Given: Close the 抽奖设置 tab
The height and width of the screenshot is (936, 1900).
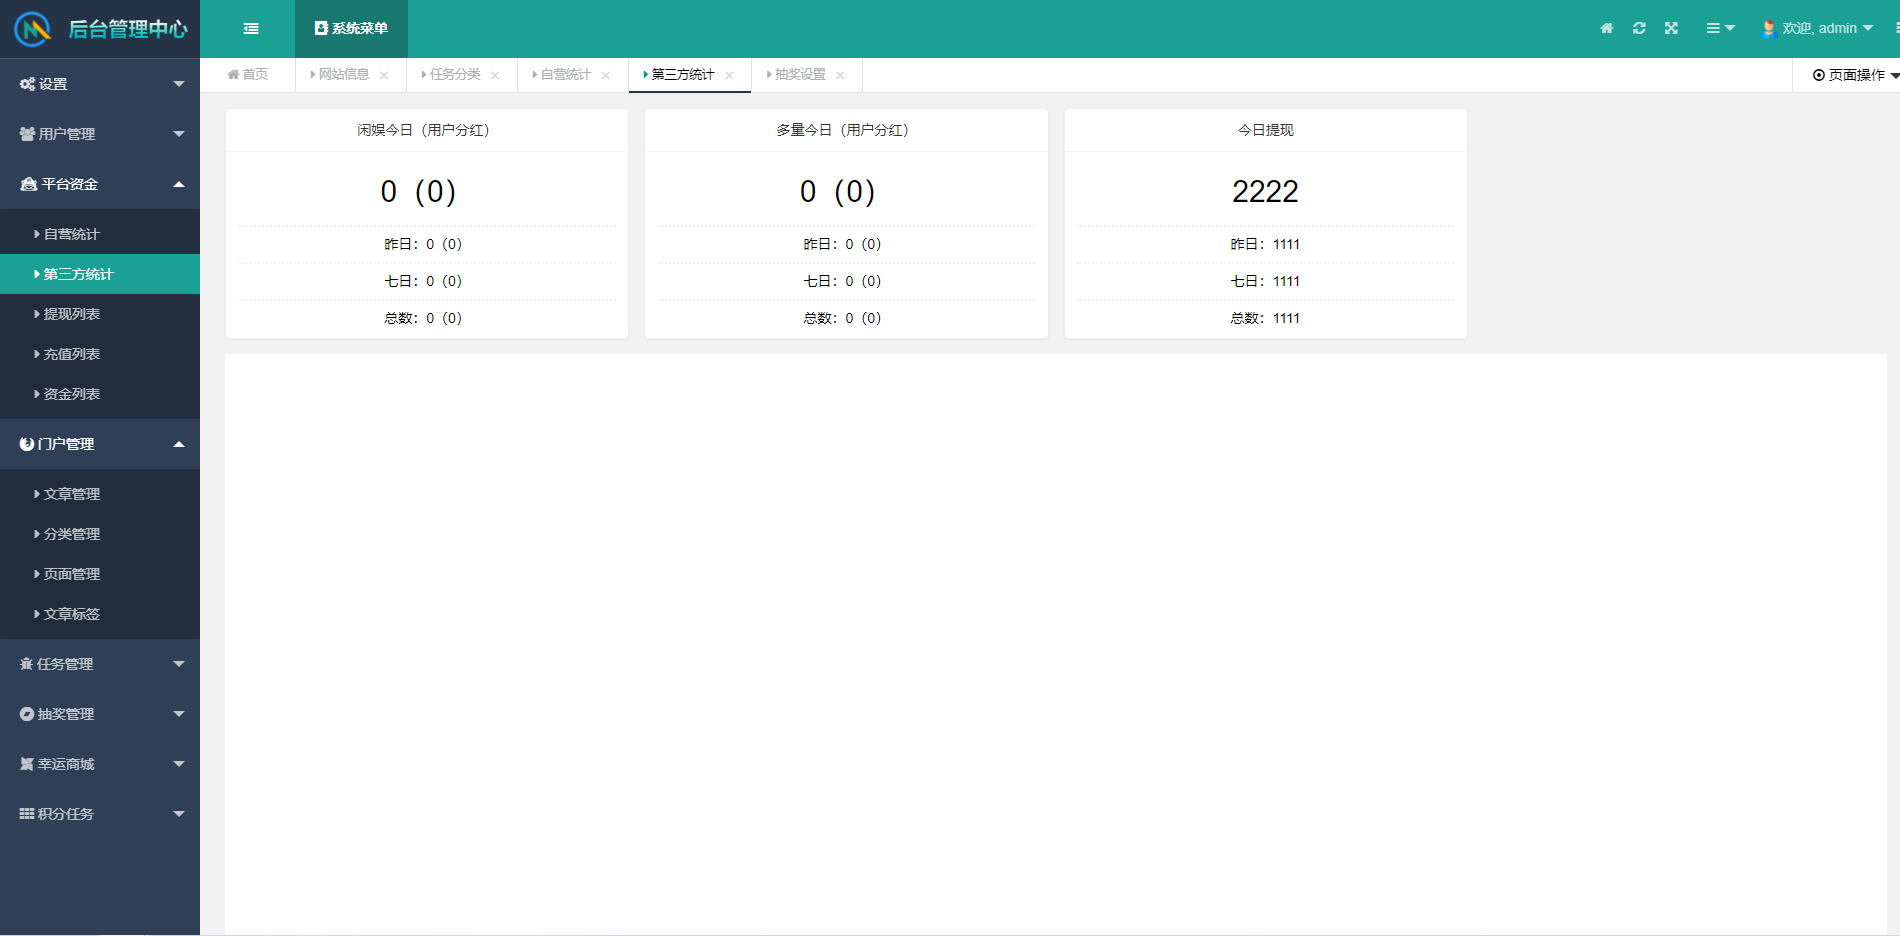Looking at the screenshot, I should (x=840, y=74).
